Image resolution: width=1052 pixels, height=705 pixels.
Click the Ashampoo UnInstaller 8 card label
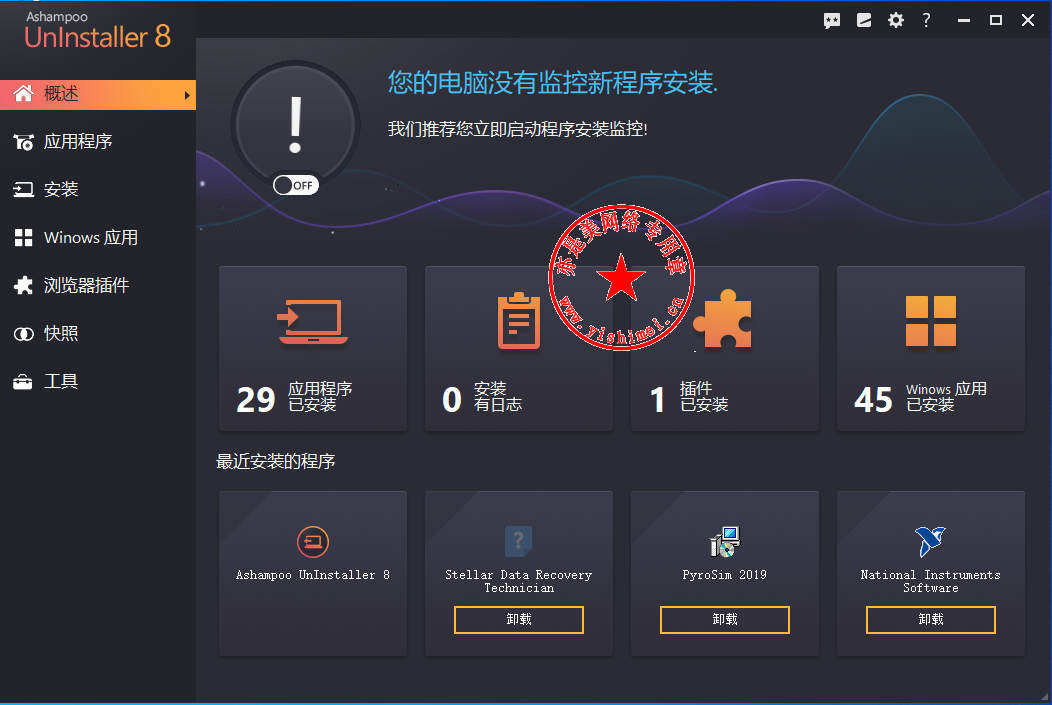313,575
